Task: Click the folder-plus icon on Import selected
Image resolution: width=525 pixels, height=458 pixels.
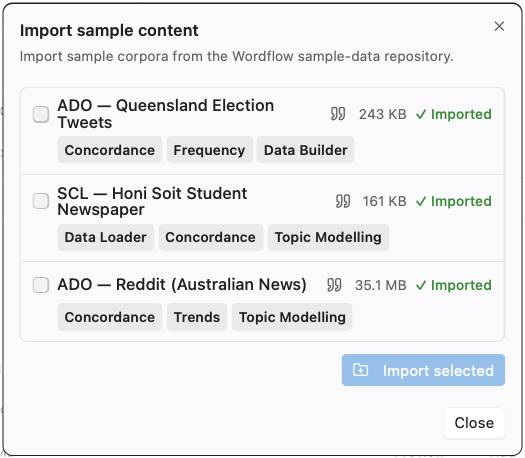Action: (361, 370)
